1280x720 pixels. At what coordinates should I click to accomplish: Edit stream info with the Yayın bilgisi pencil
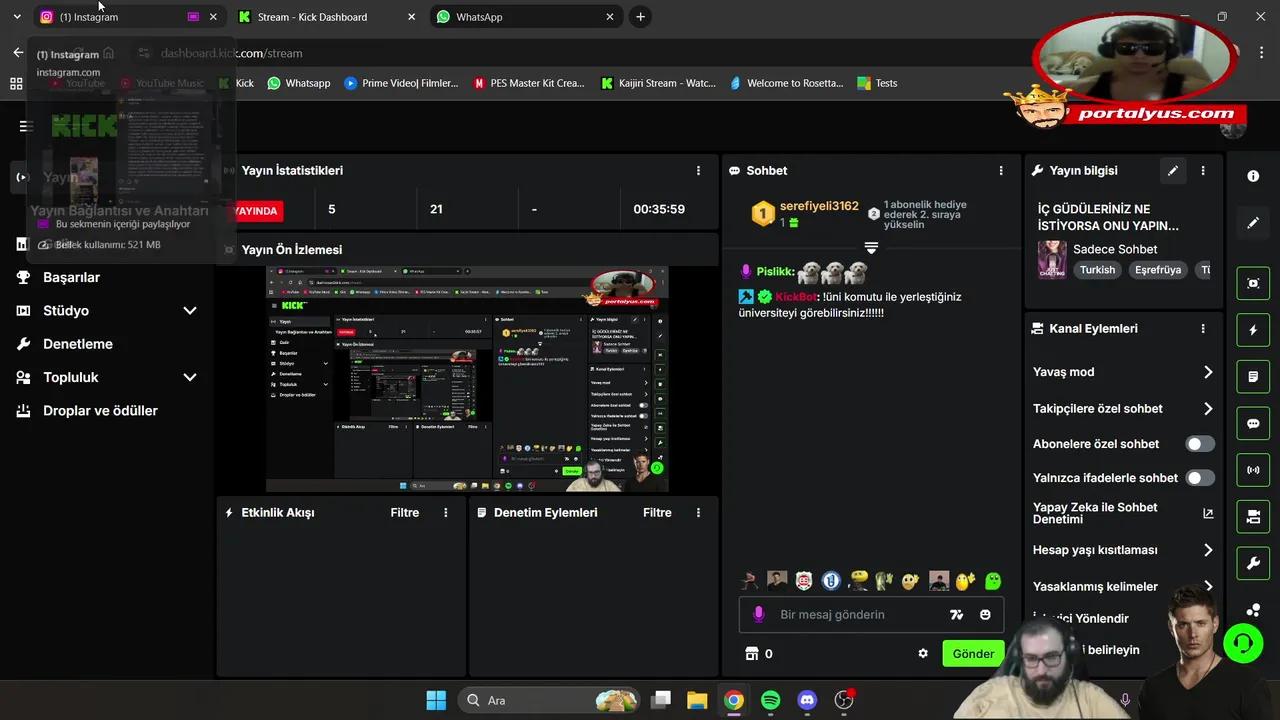[1173, 171]
